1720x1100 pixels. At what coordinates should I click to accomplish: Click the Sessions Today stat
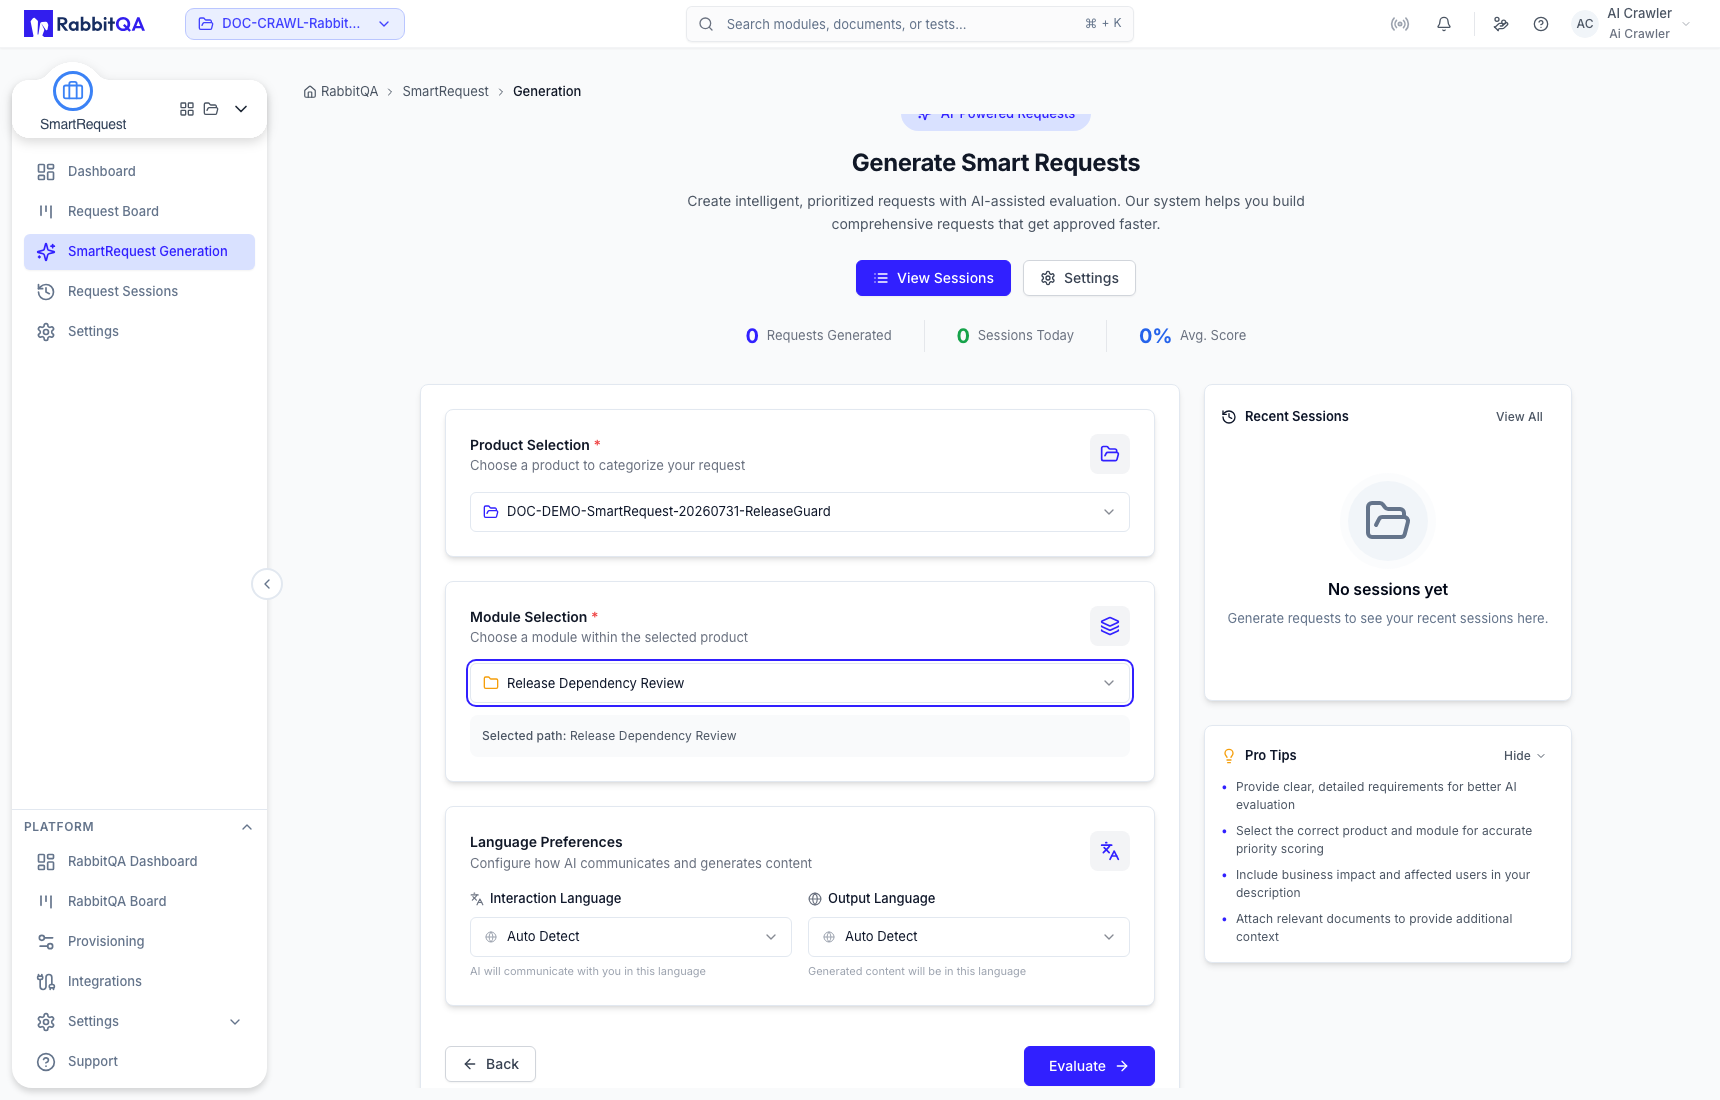[x=1015, y=336]
